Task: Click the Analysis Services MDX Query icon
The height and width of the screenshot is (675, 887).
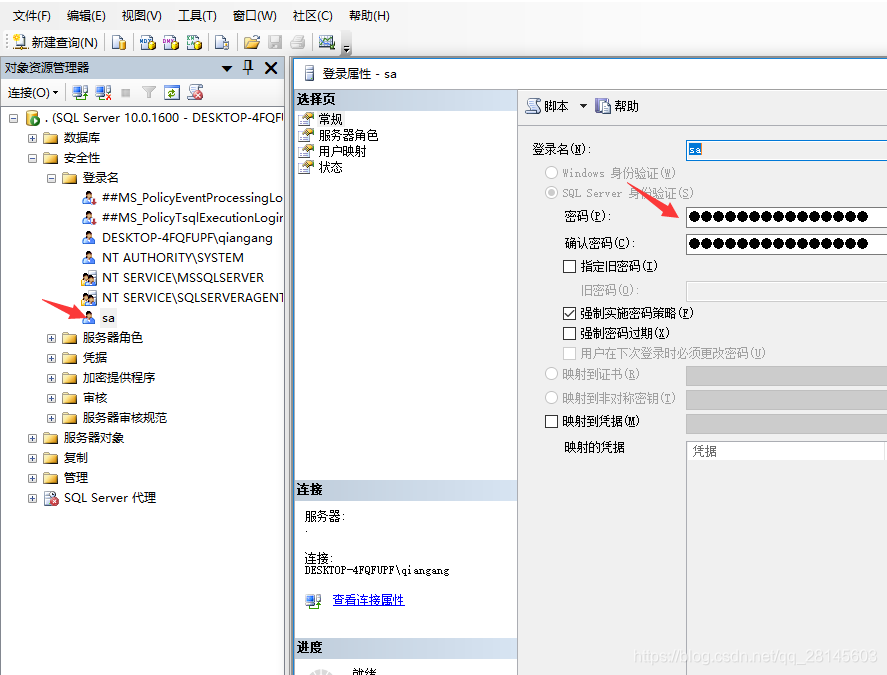Action: (148, 42)
